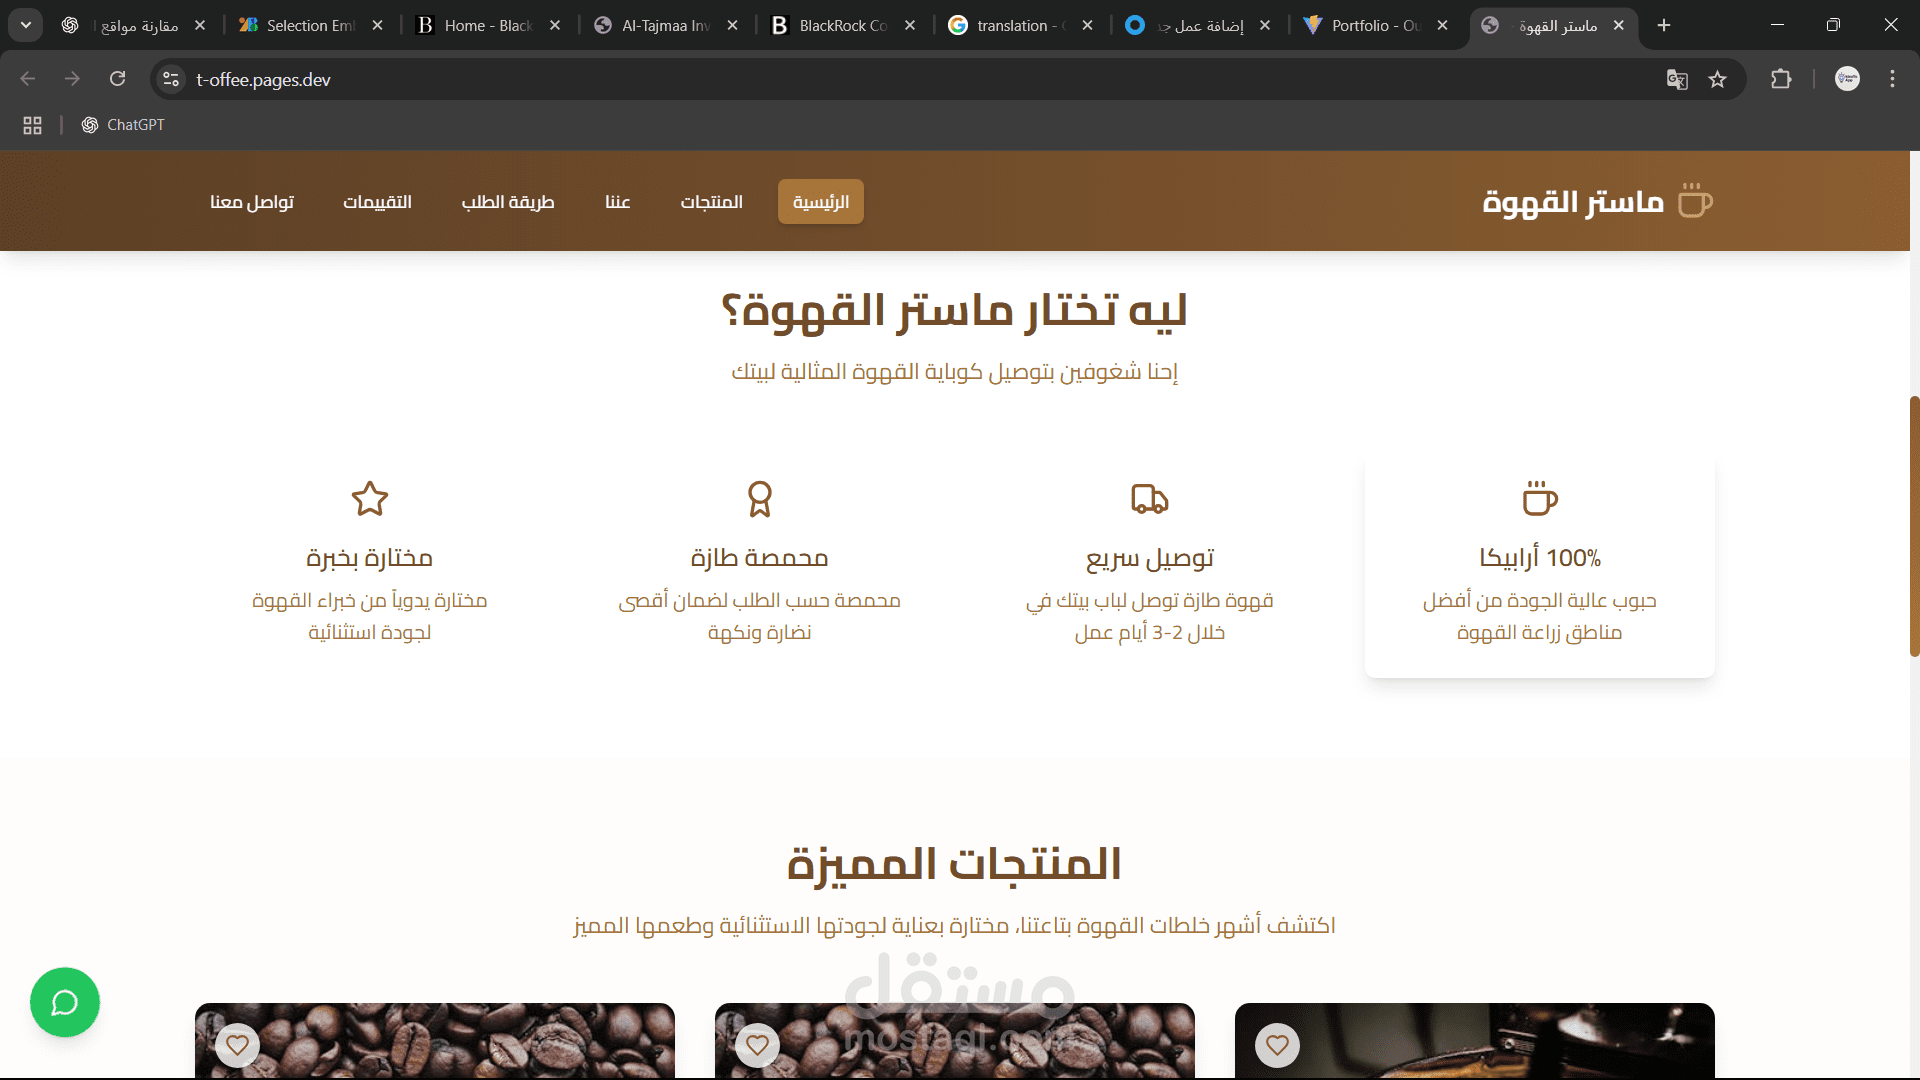Translate this page icon
Viewport: 1920px width, 1080px height.
[1677, 79]
